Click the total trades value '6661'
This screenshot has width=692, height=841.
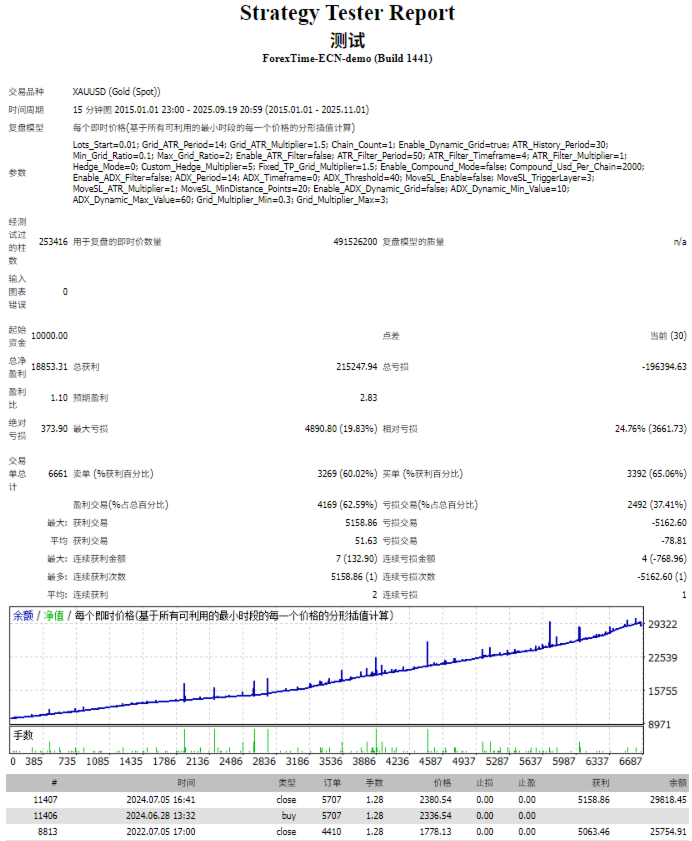pos(58,474)
